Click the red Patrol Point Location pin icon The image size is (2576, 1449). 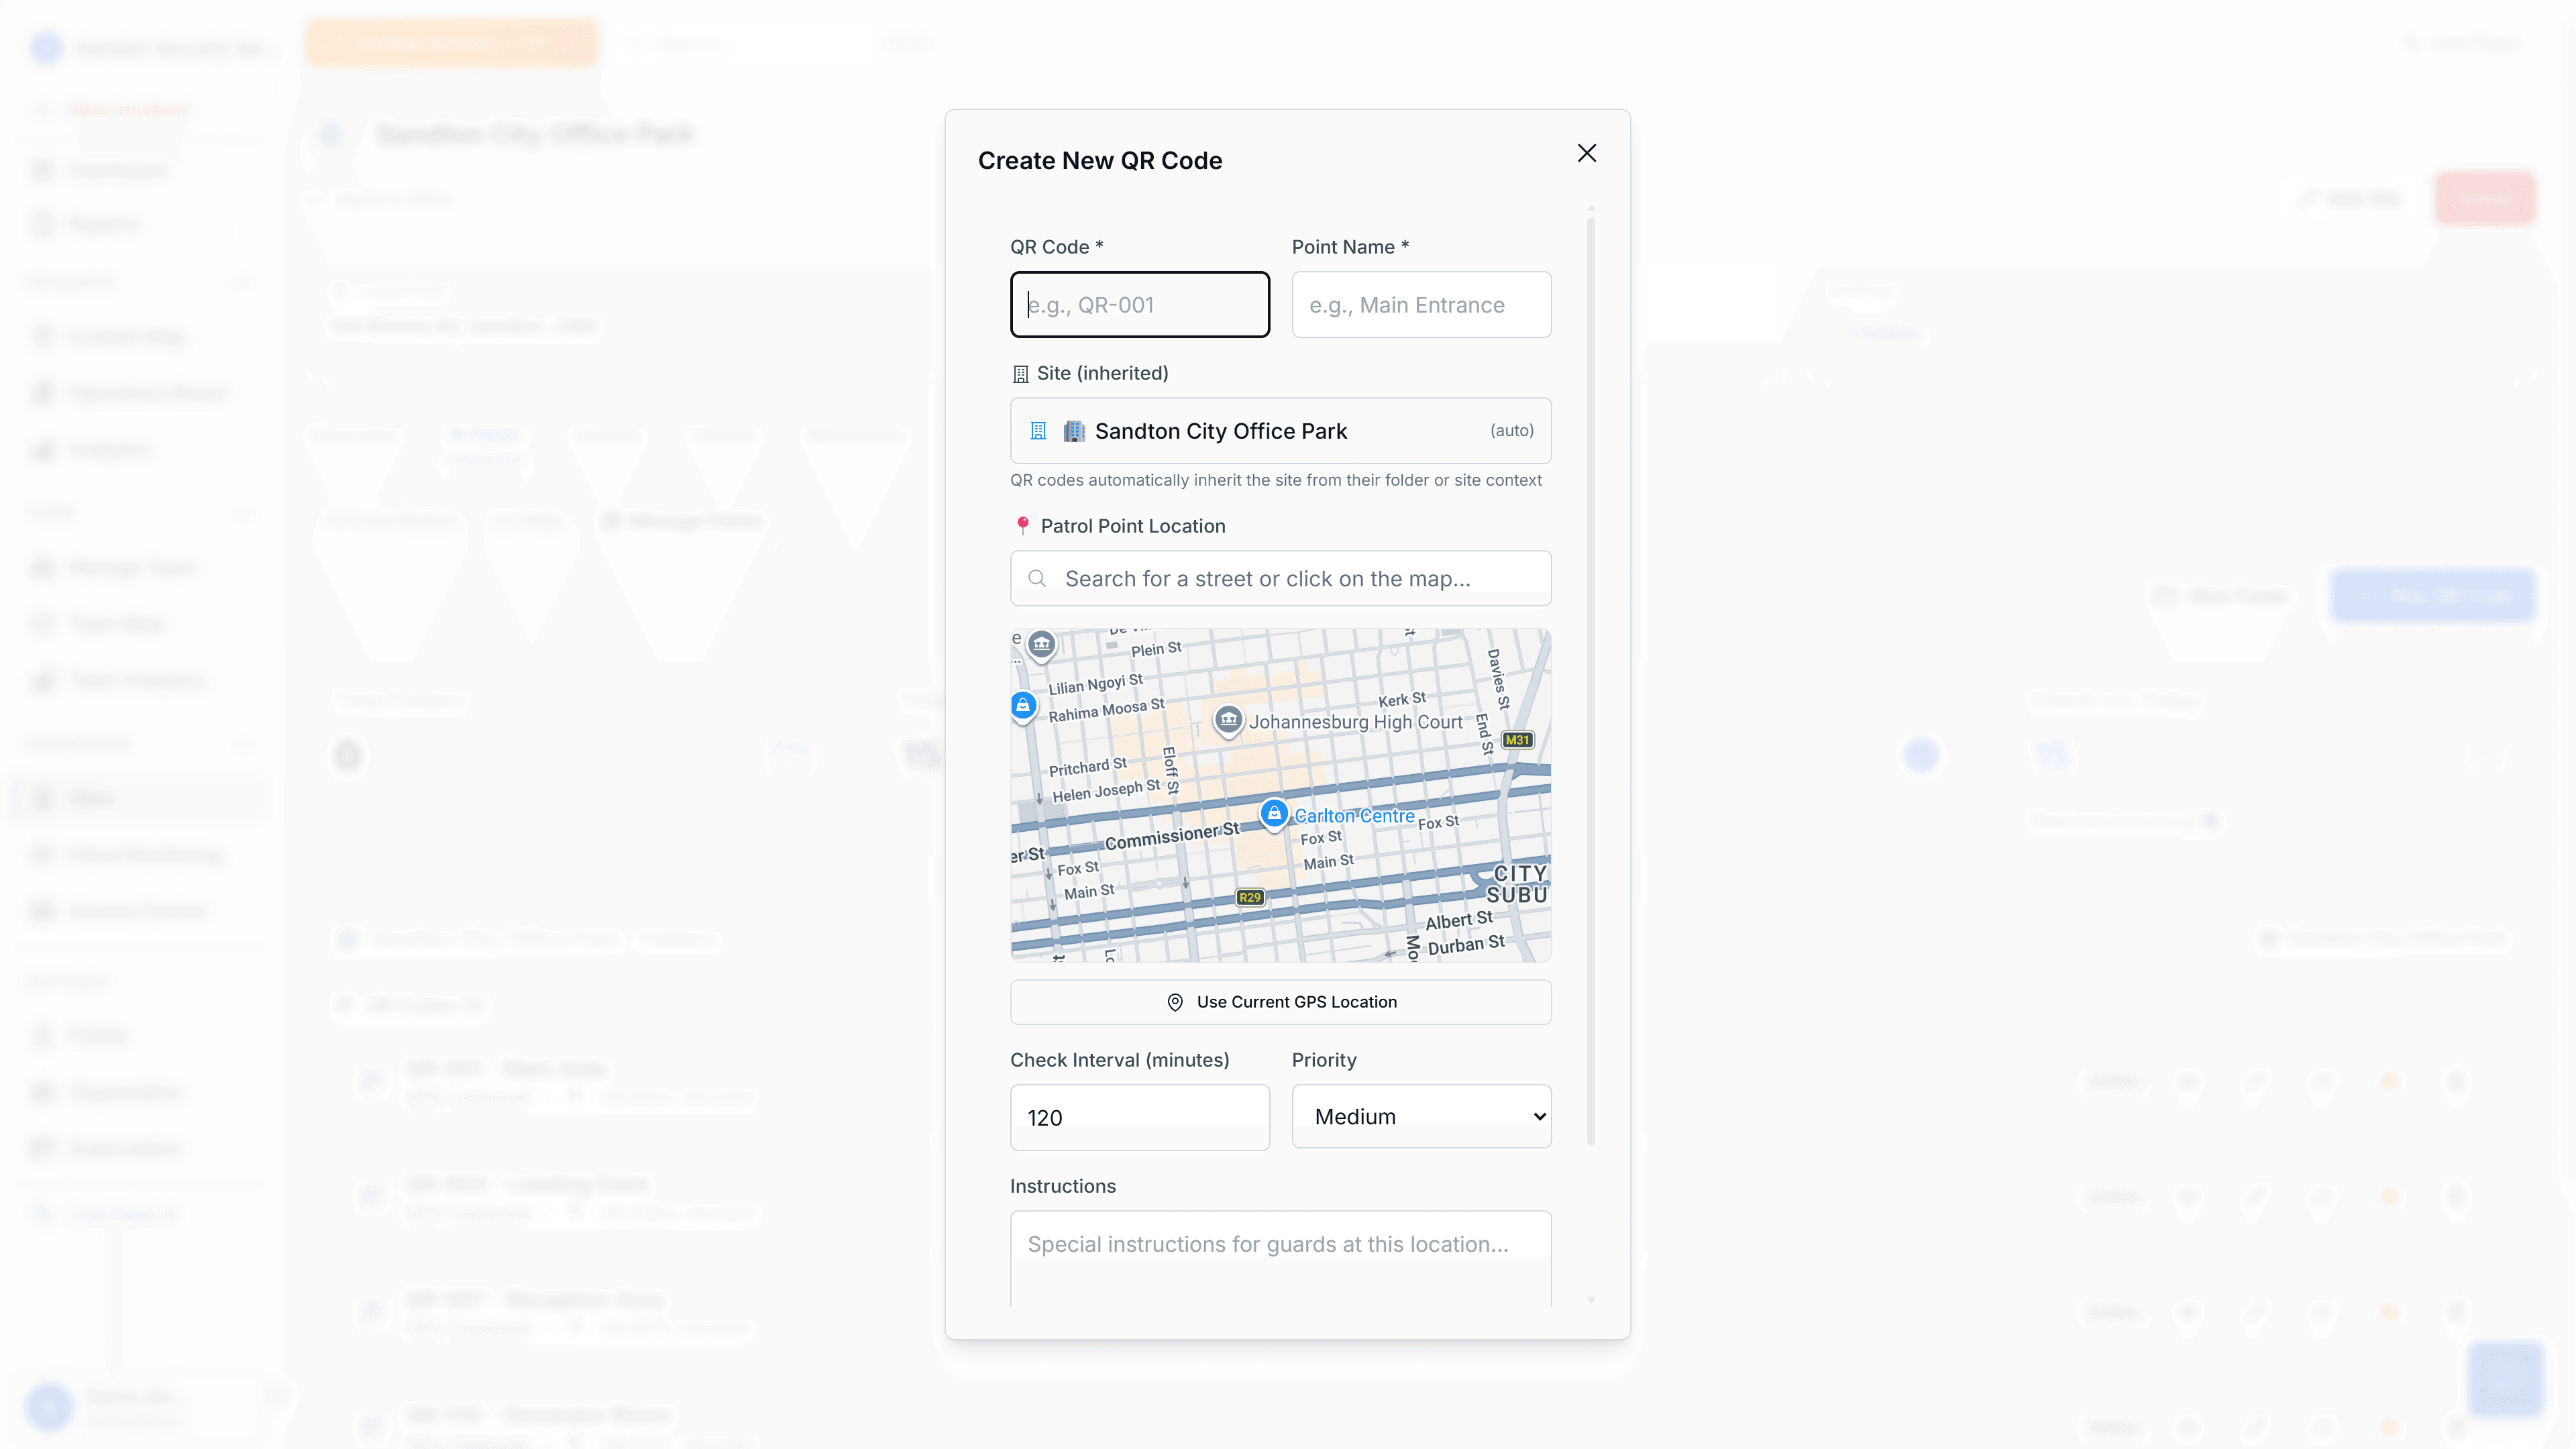tap(1022, 525)
